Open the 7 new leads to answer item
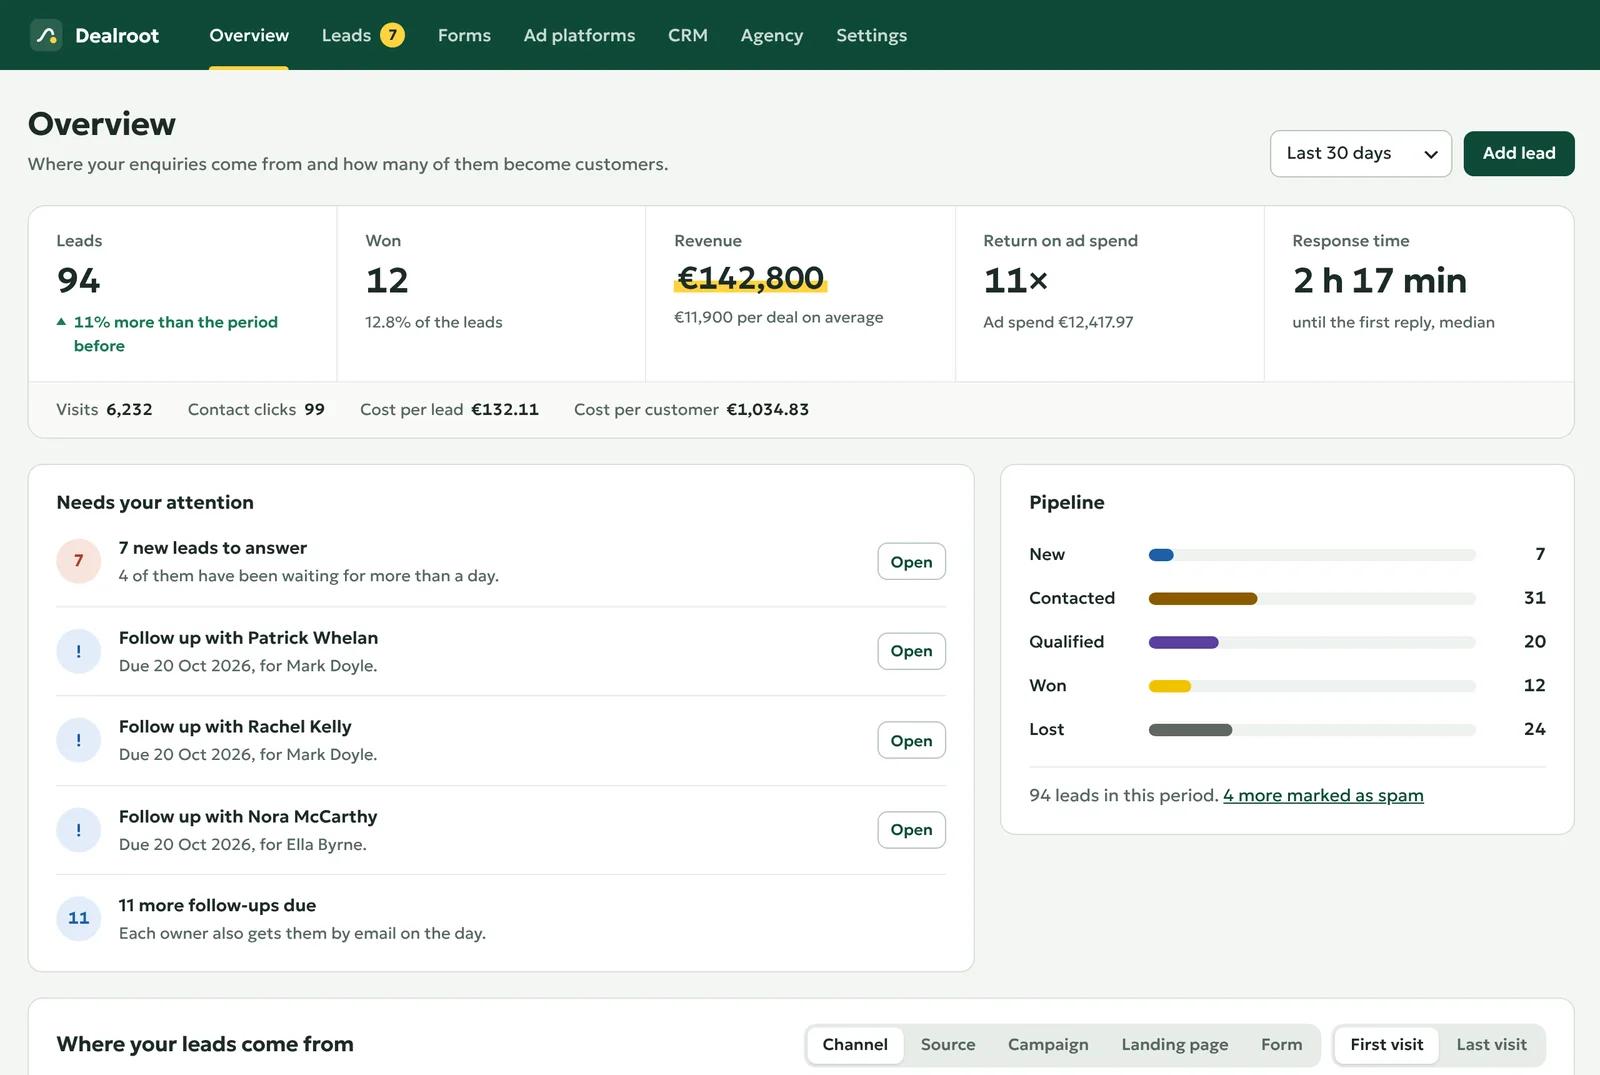 (911, 562)
